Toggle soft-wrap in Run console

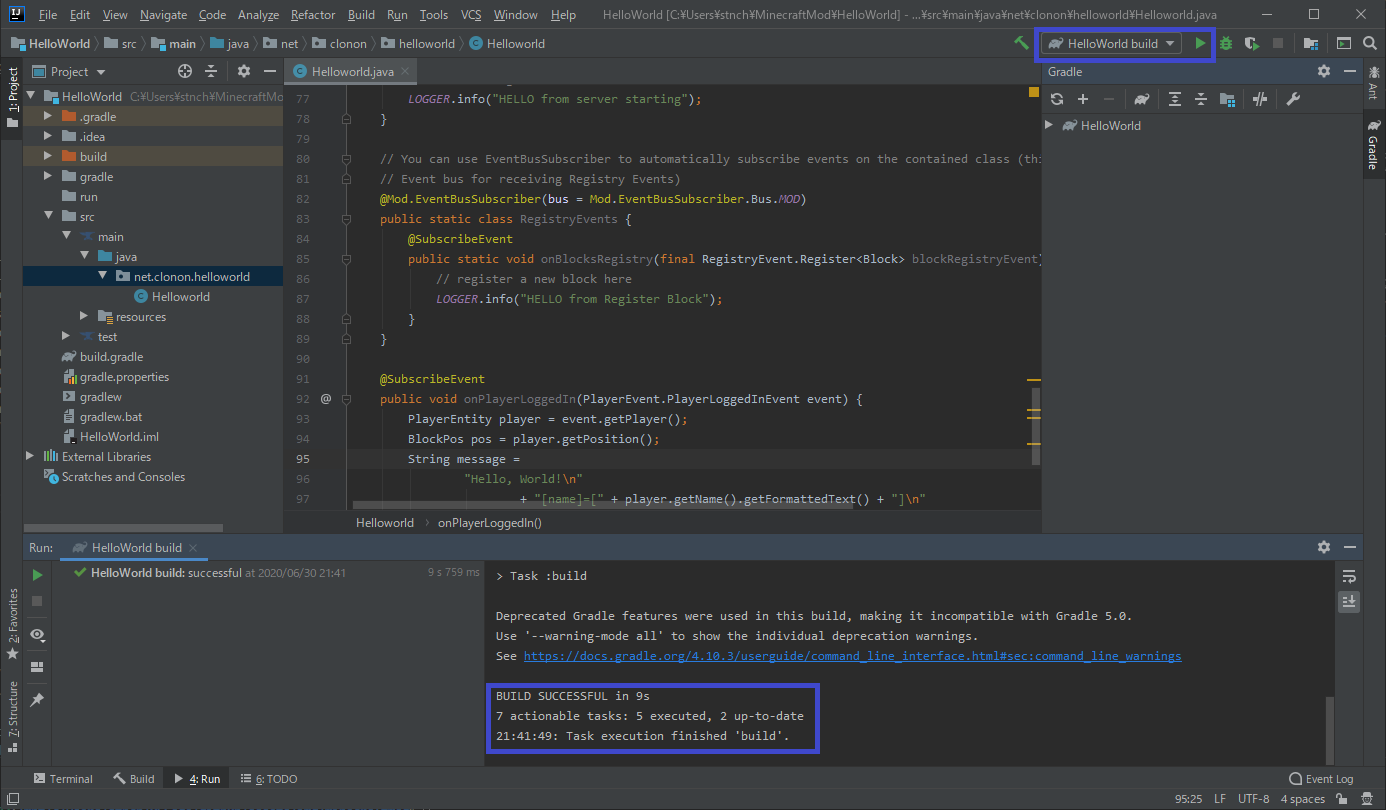(1349, 576)
